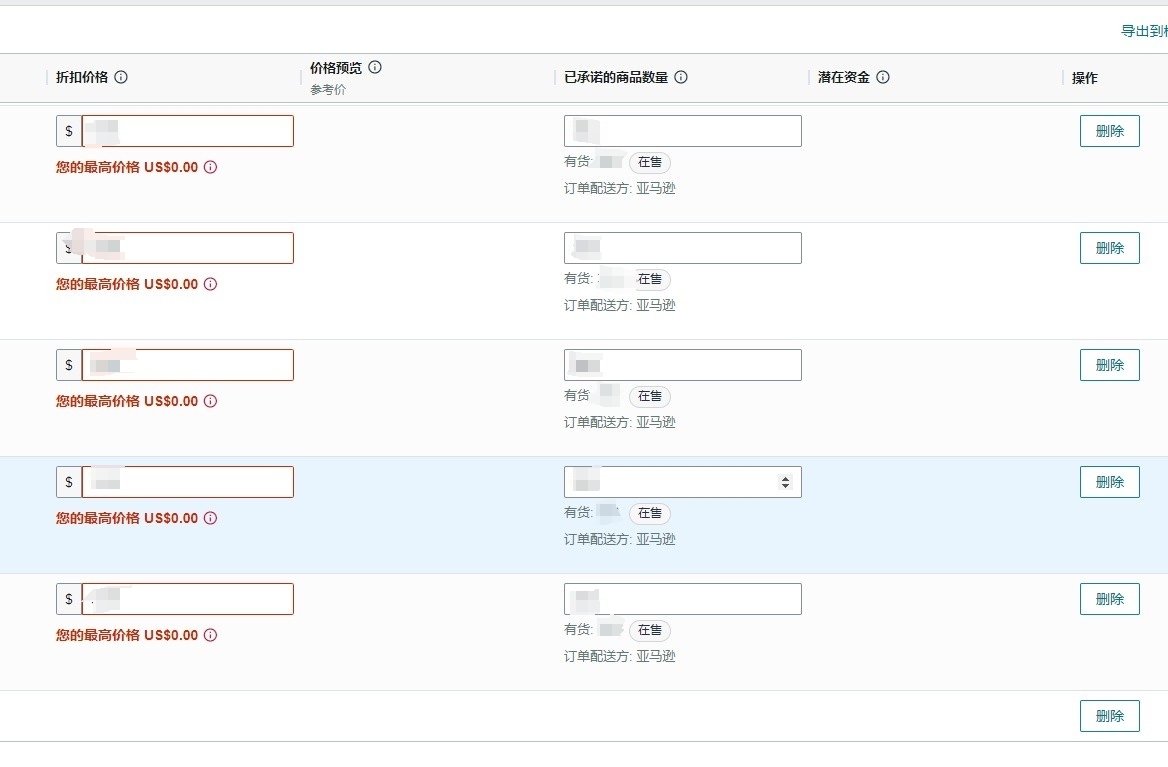The width and height of the screenshot is (1168, 767).
Task: Click 在售 status badge in first row
Action: [x=650, y=163]
